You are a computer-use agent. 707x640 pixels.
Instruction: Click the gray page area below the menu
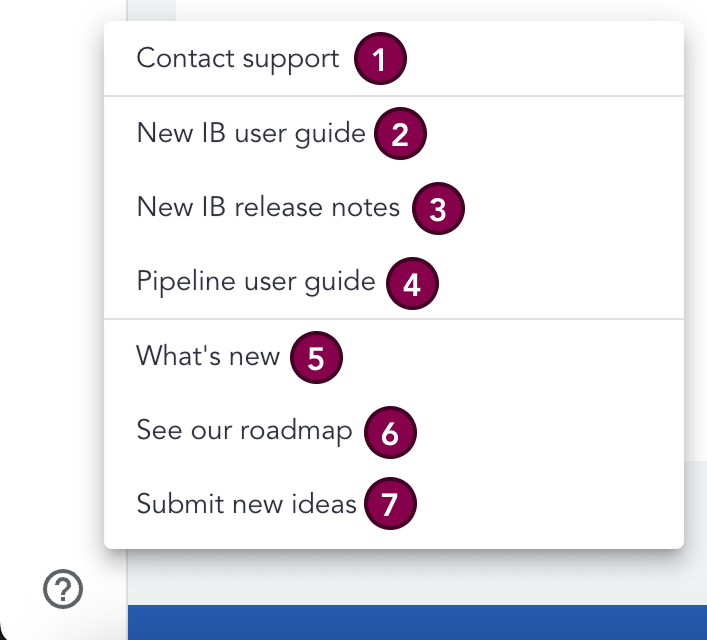pyautogui.click(x=417, y=577)
